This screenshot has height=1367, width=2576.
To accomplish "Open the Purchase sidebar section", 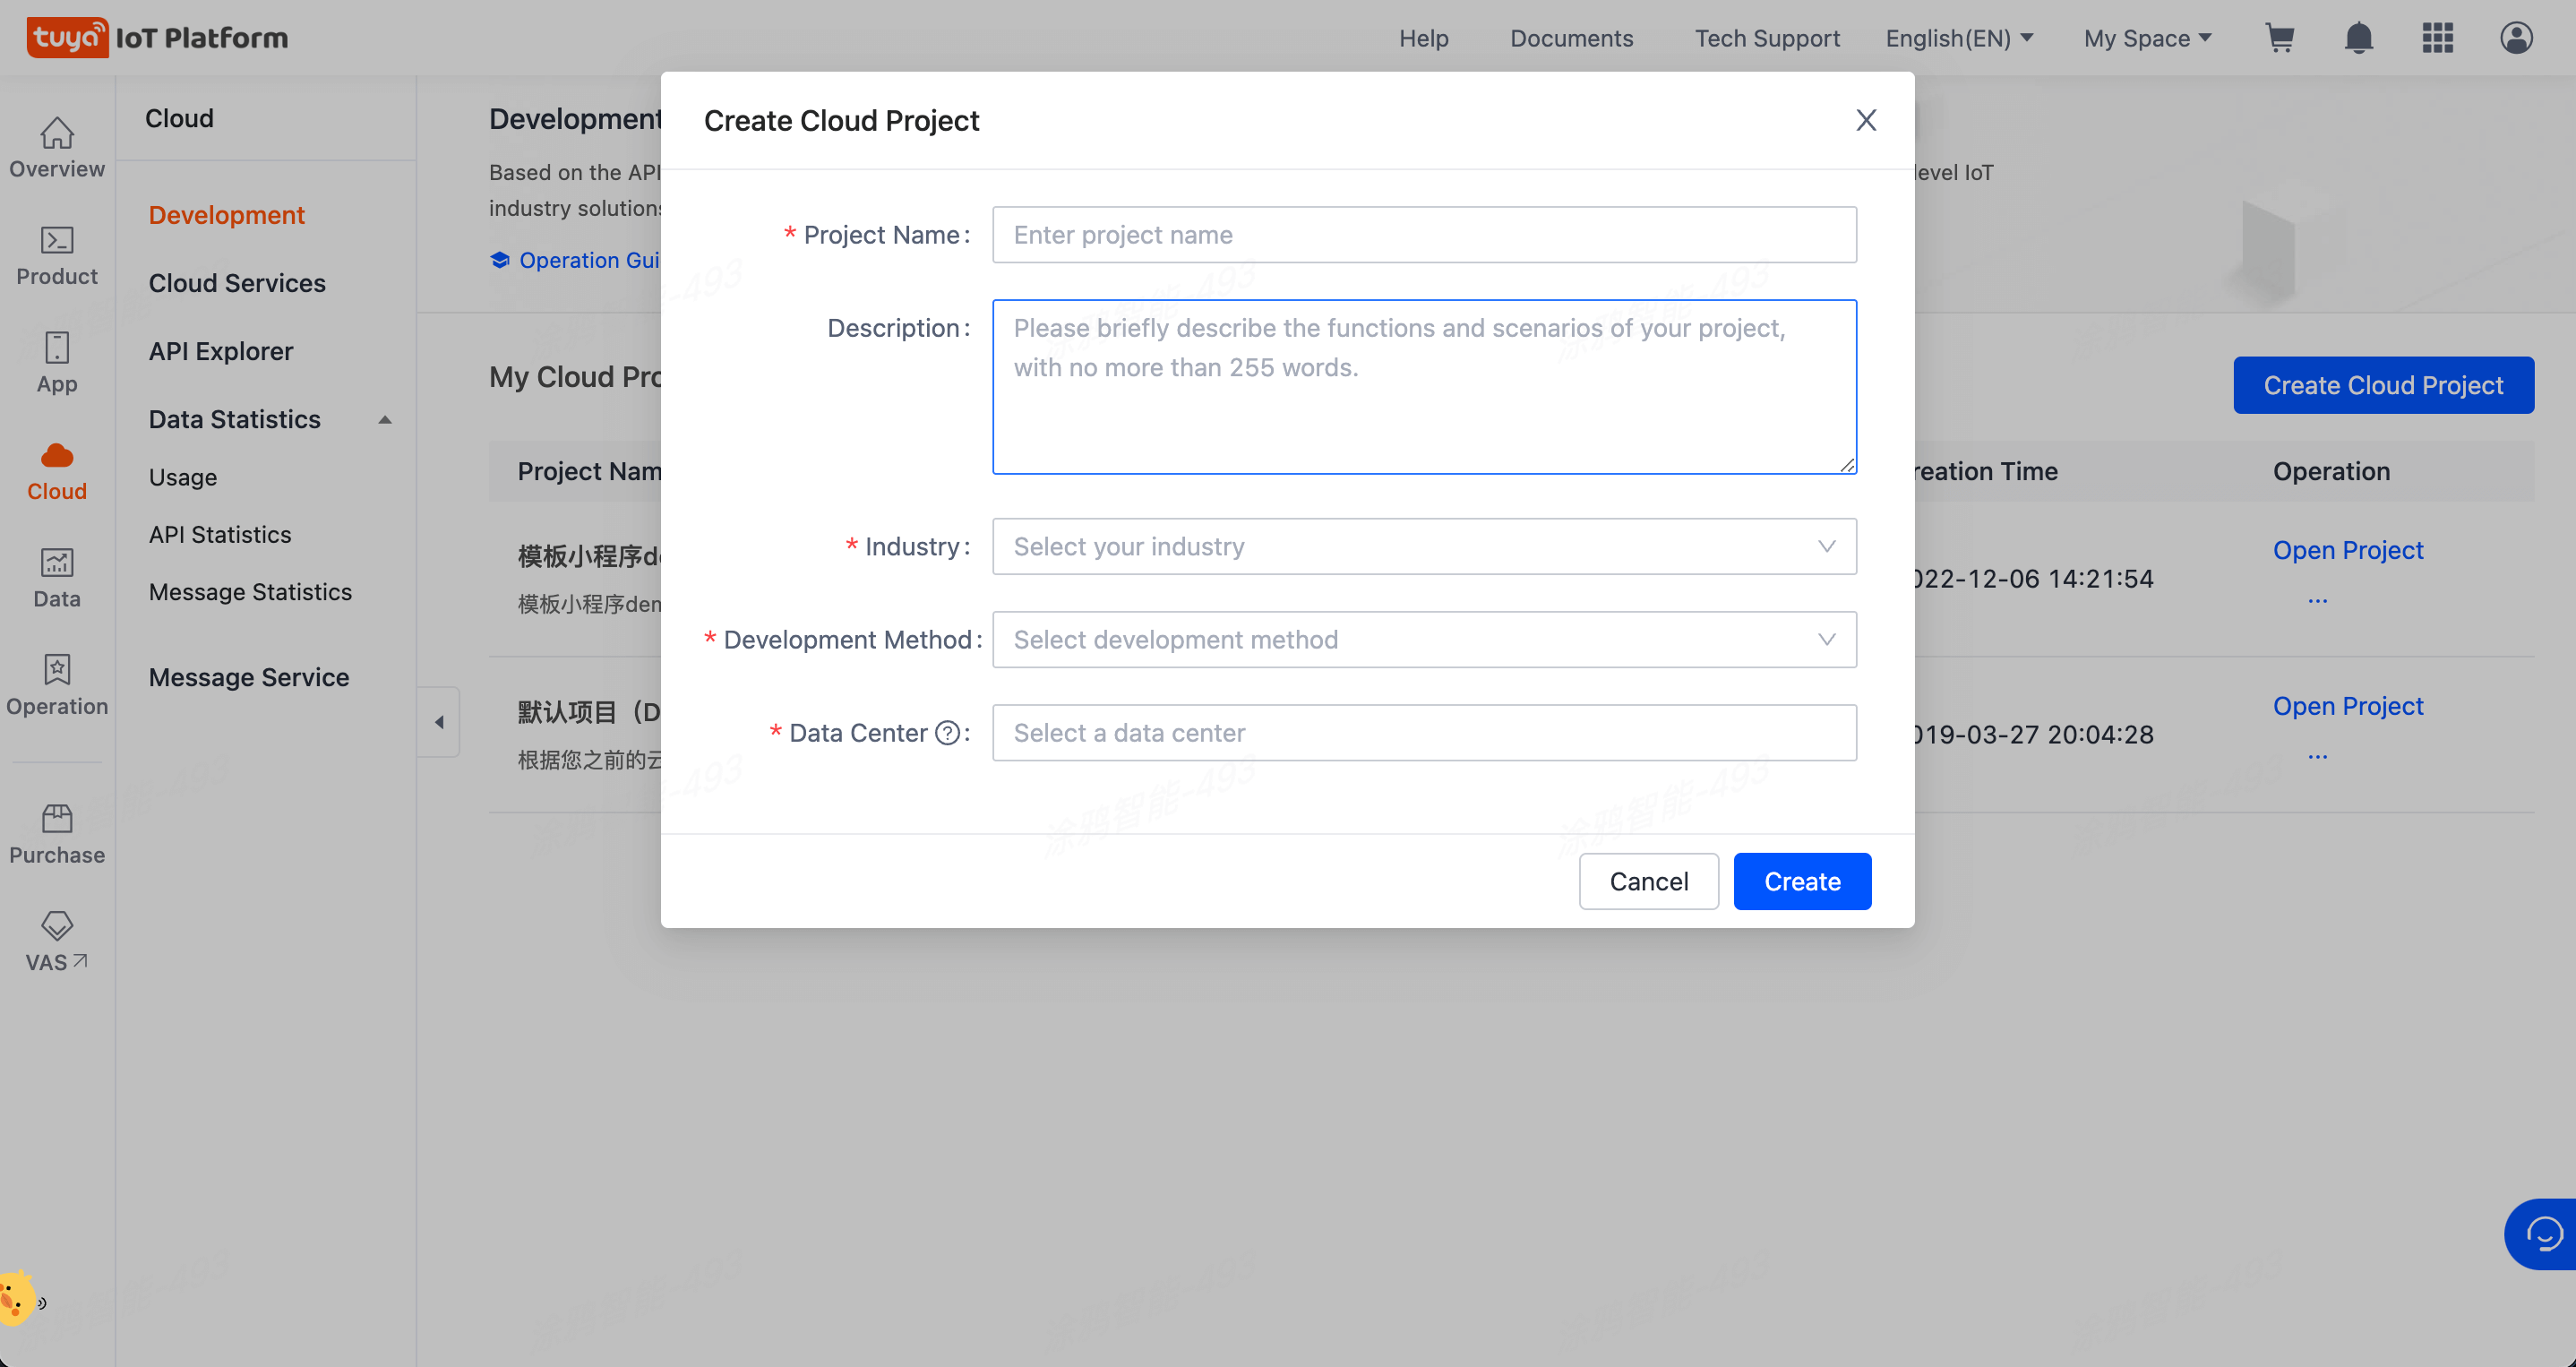I will [57, 834].
